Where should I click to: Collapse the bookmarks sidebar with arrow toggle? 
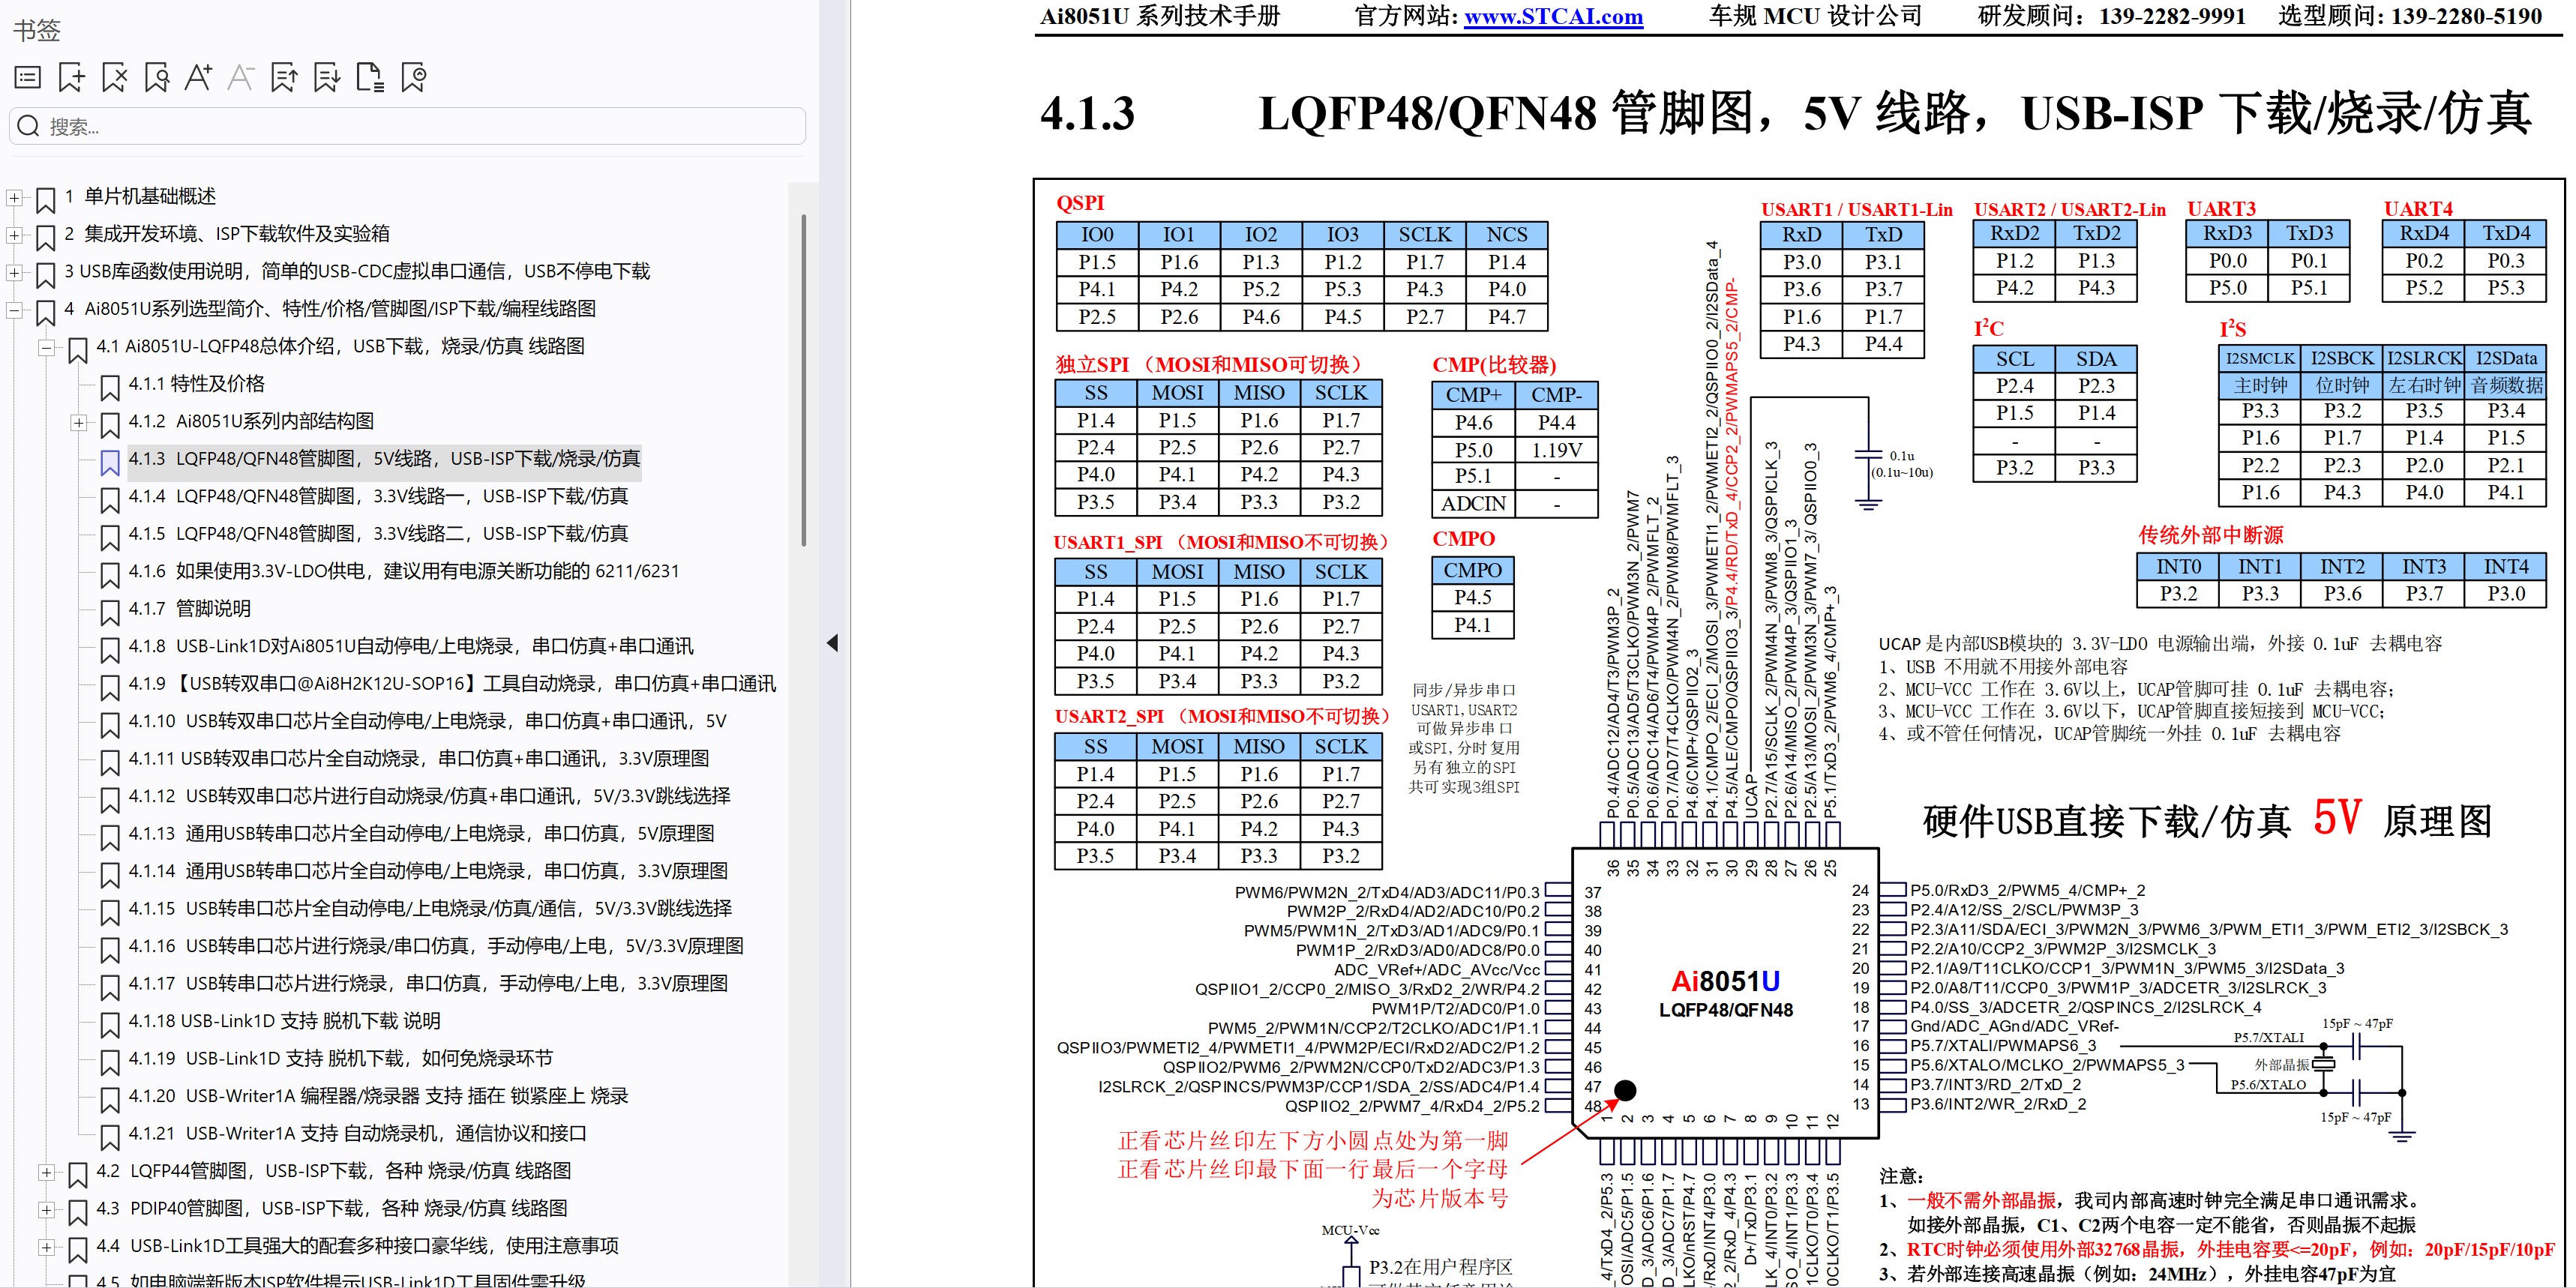coord(833,643)
